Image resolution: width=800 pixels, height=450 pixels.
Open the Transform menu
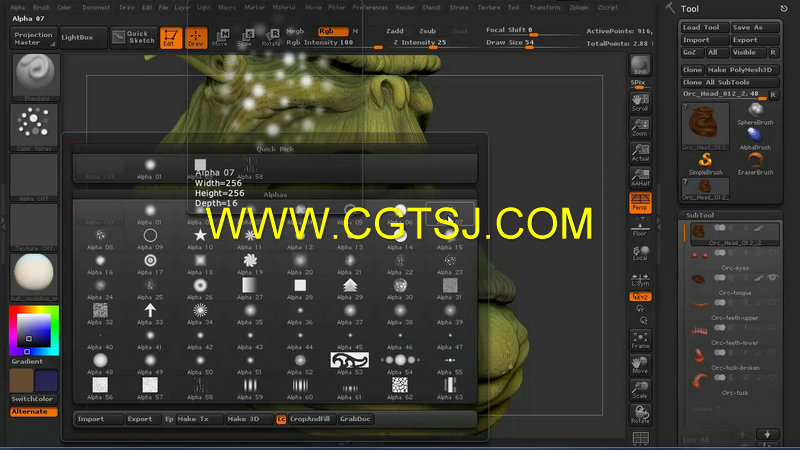point(545,8)
